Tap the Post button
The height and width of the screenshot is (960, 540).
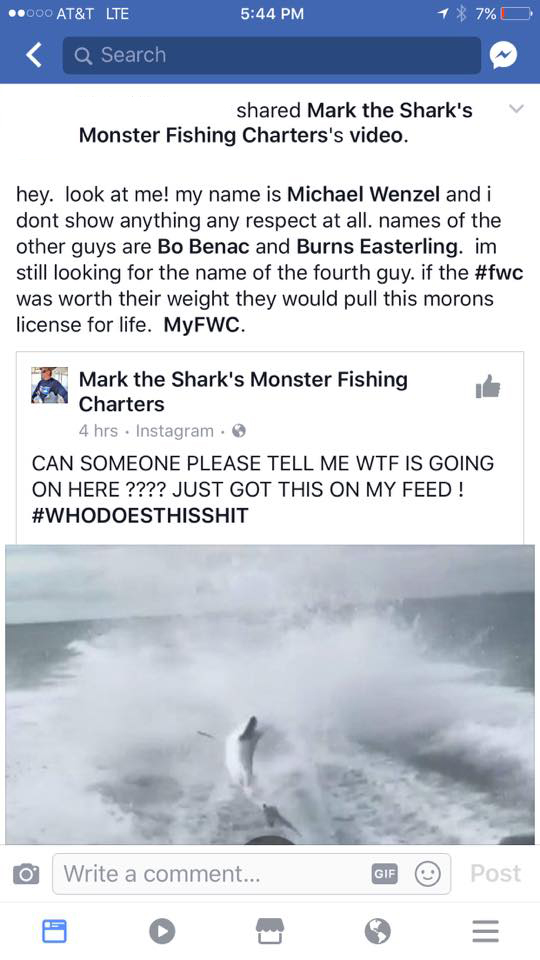coord(495,874)
